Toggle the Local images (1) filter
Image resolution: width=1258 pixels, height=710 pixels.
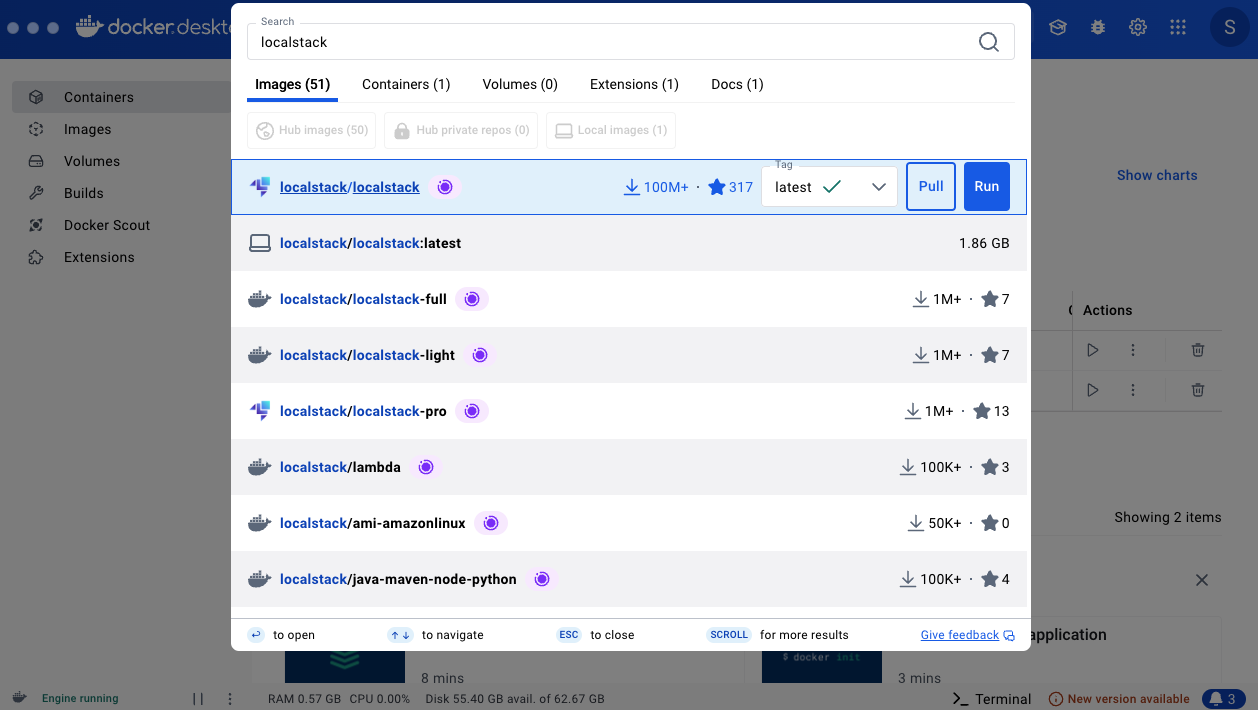(x=611, y=130)
